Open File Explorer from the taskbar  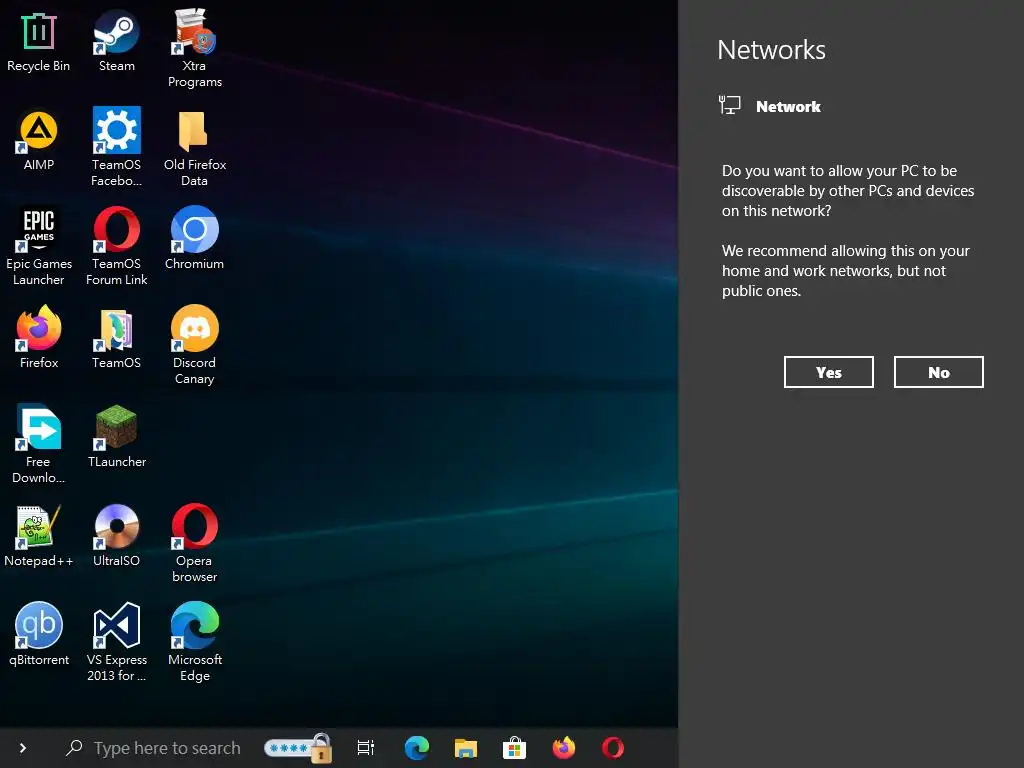[466, 748]
